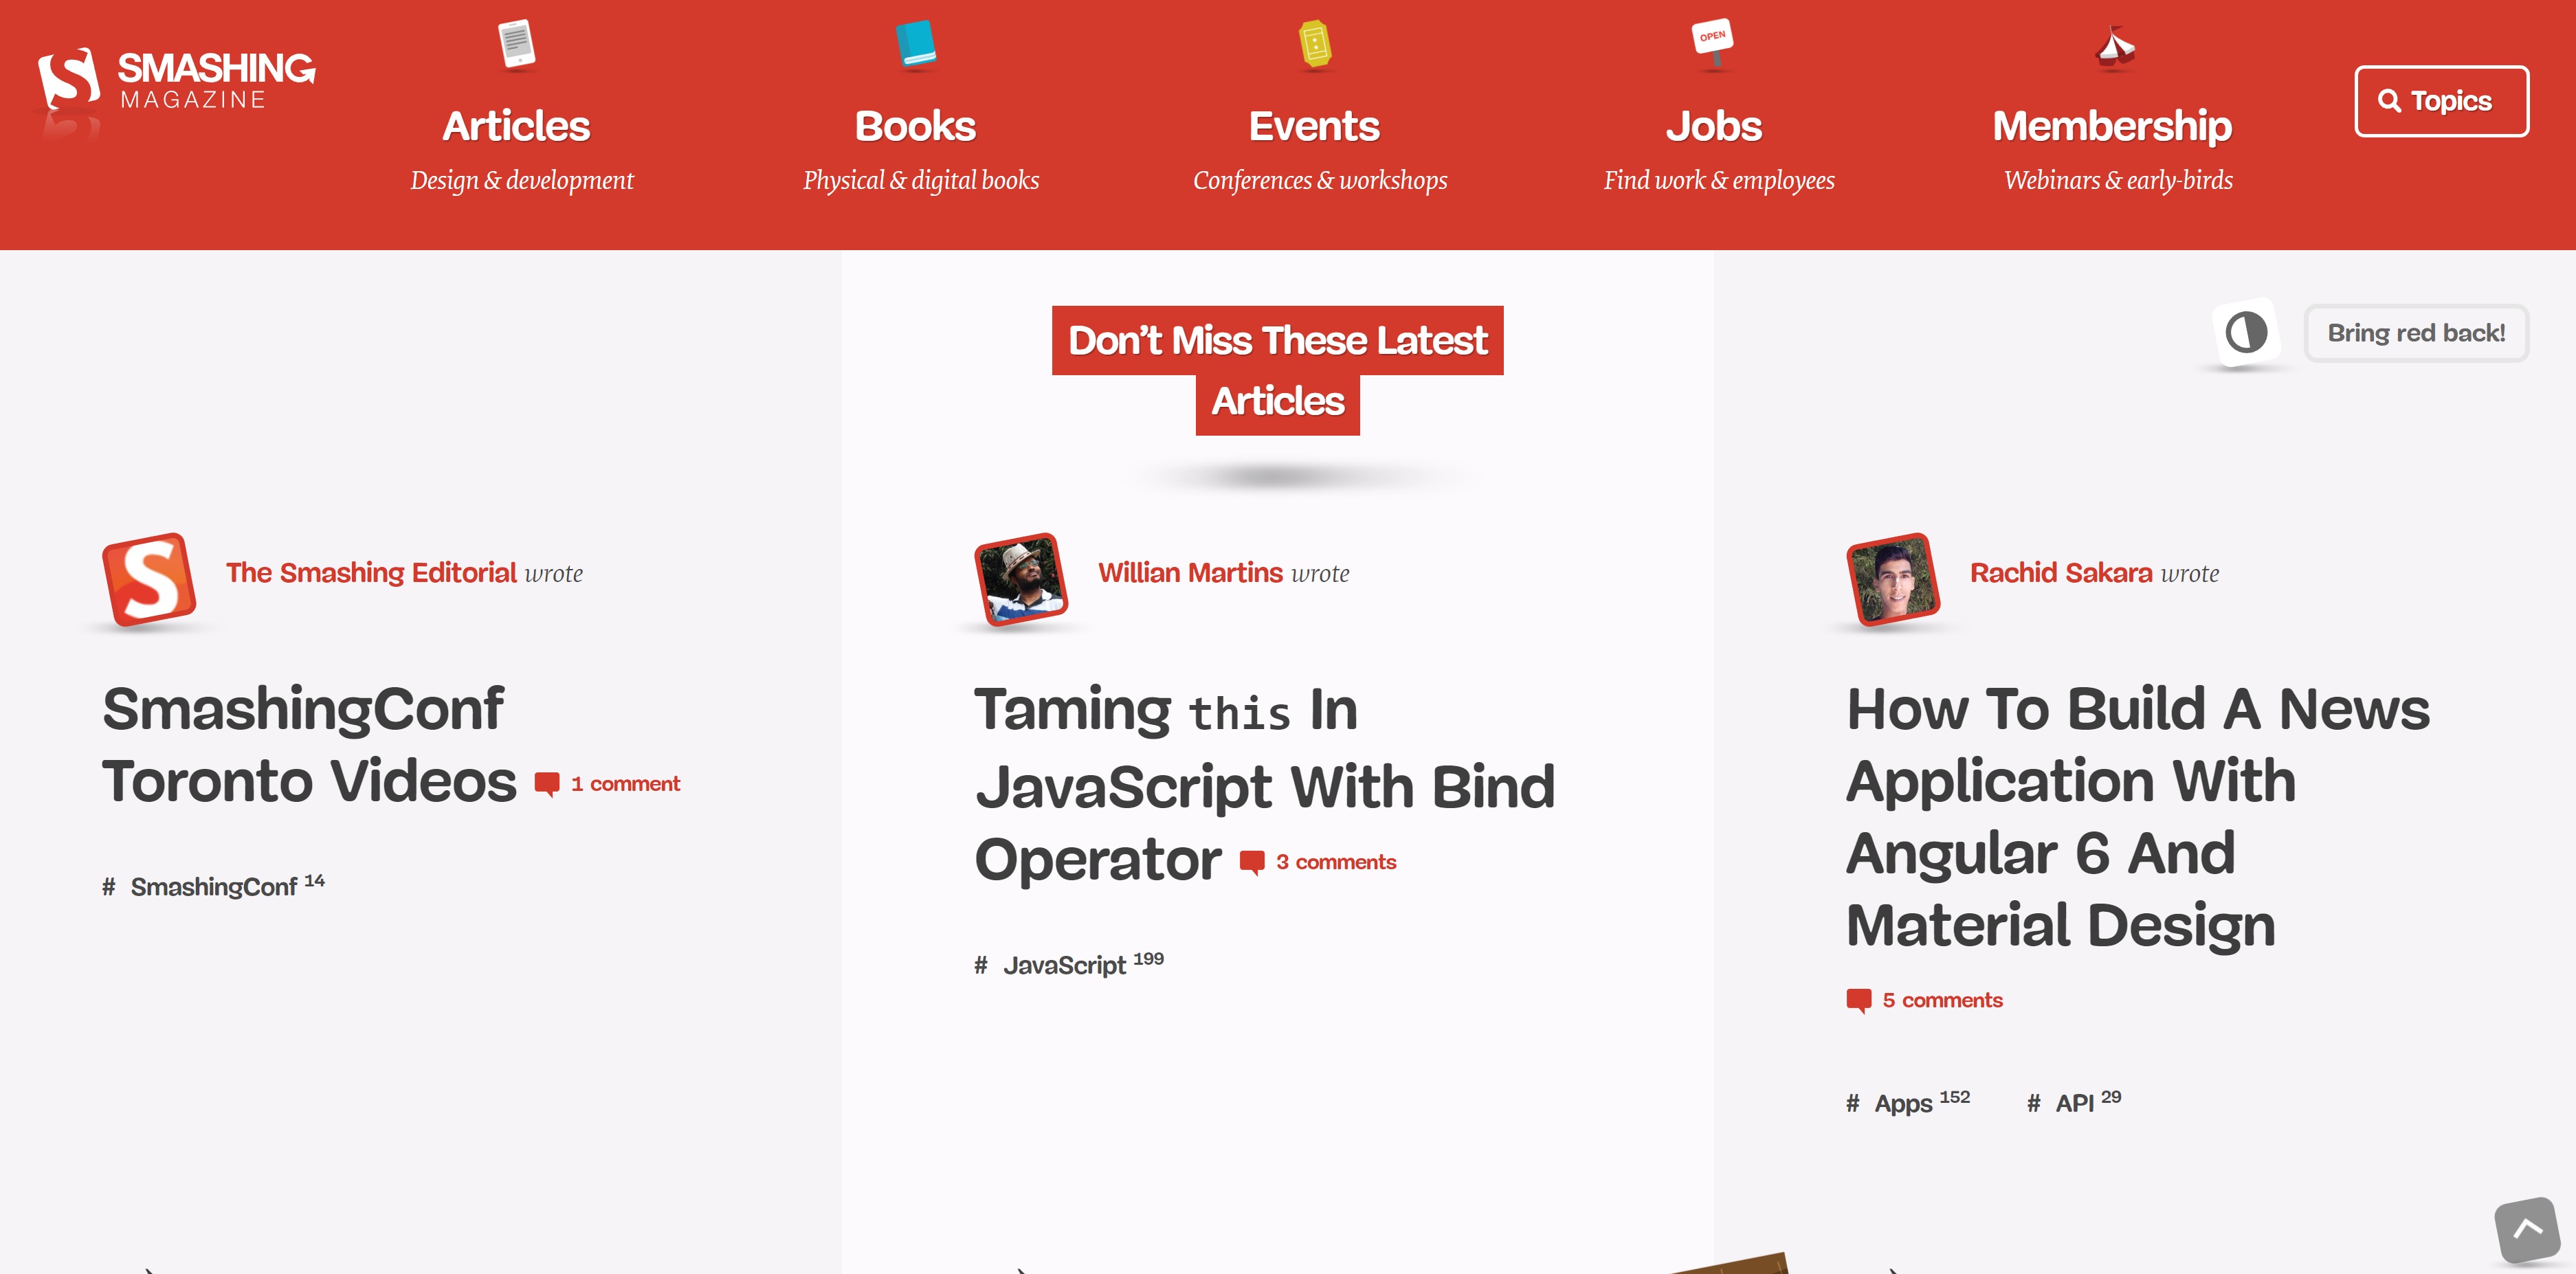
Task: Click the speech bubble beside 5 comments
Action: click(1859, 1001)
